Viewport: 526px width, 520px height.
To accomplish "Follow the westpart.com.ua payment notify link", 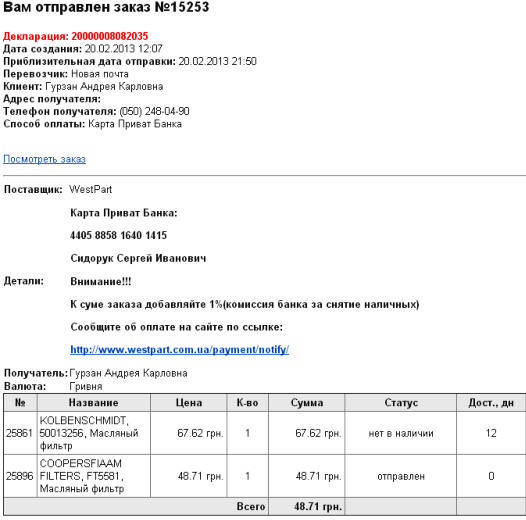I will [179, 350].
